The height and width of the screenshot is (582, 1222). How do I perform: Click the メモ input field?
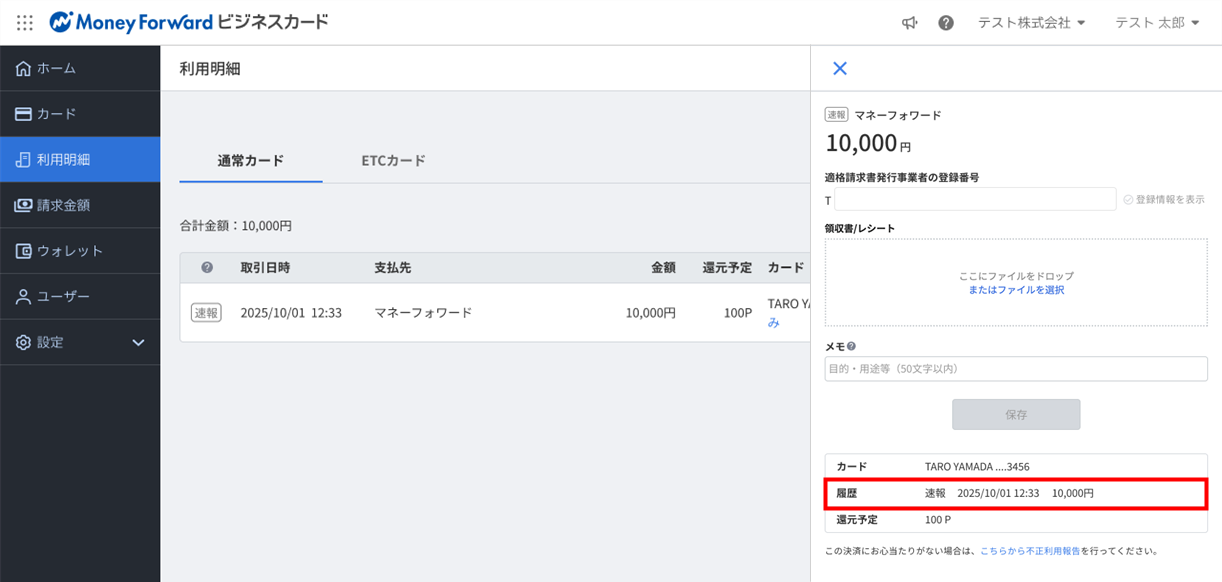click(x=1016, y=369)
